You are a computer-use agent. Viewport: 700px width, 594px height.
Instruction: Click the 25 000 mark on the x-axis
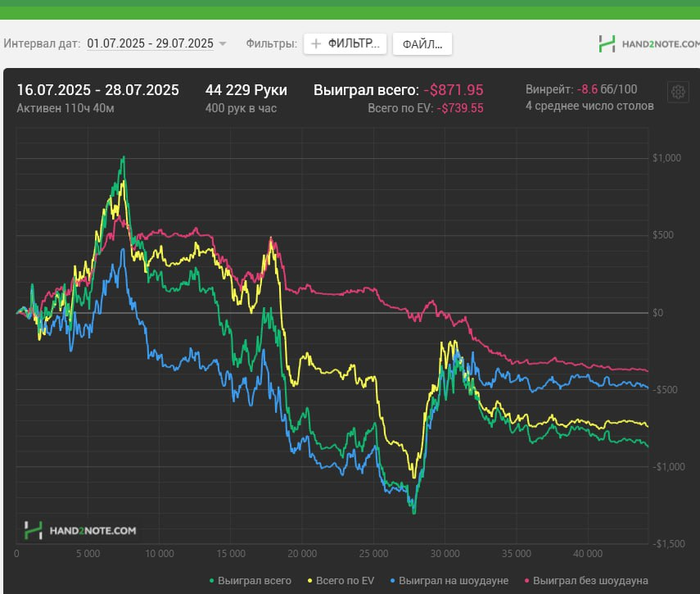tap(372, 552)
